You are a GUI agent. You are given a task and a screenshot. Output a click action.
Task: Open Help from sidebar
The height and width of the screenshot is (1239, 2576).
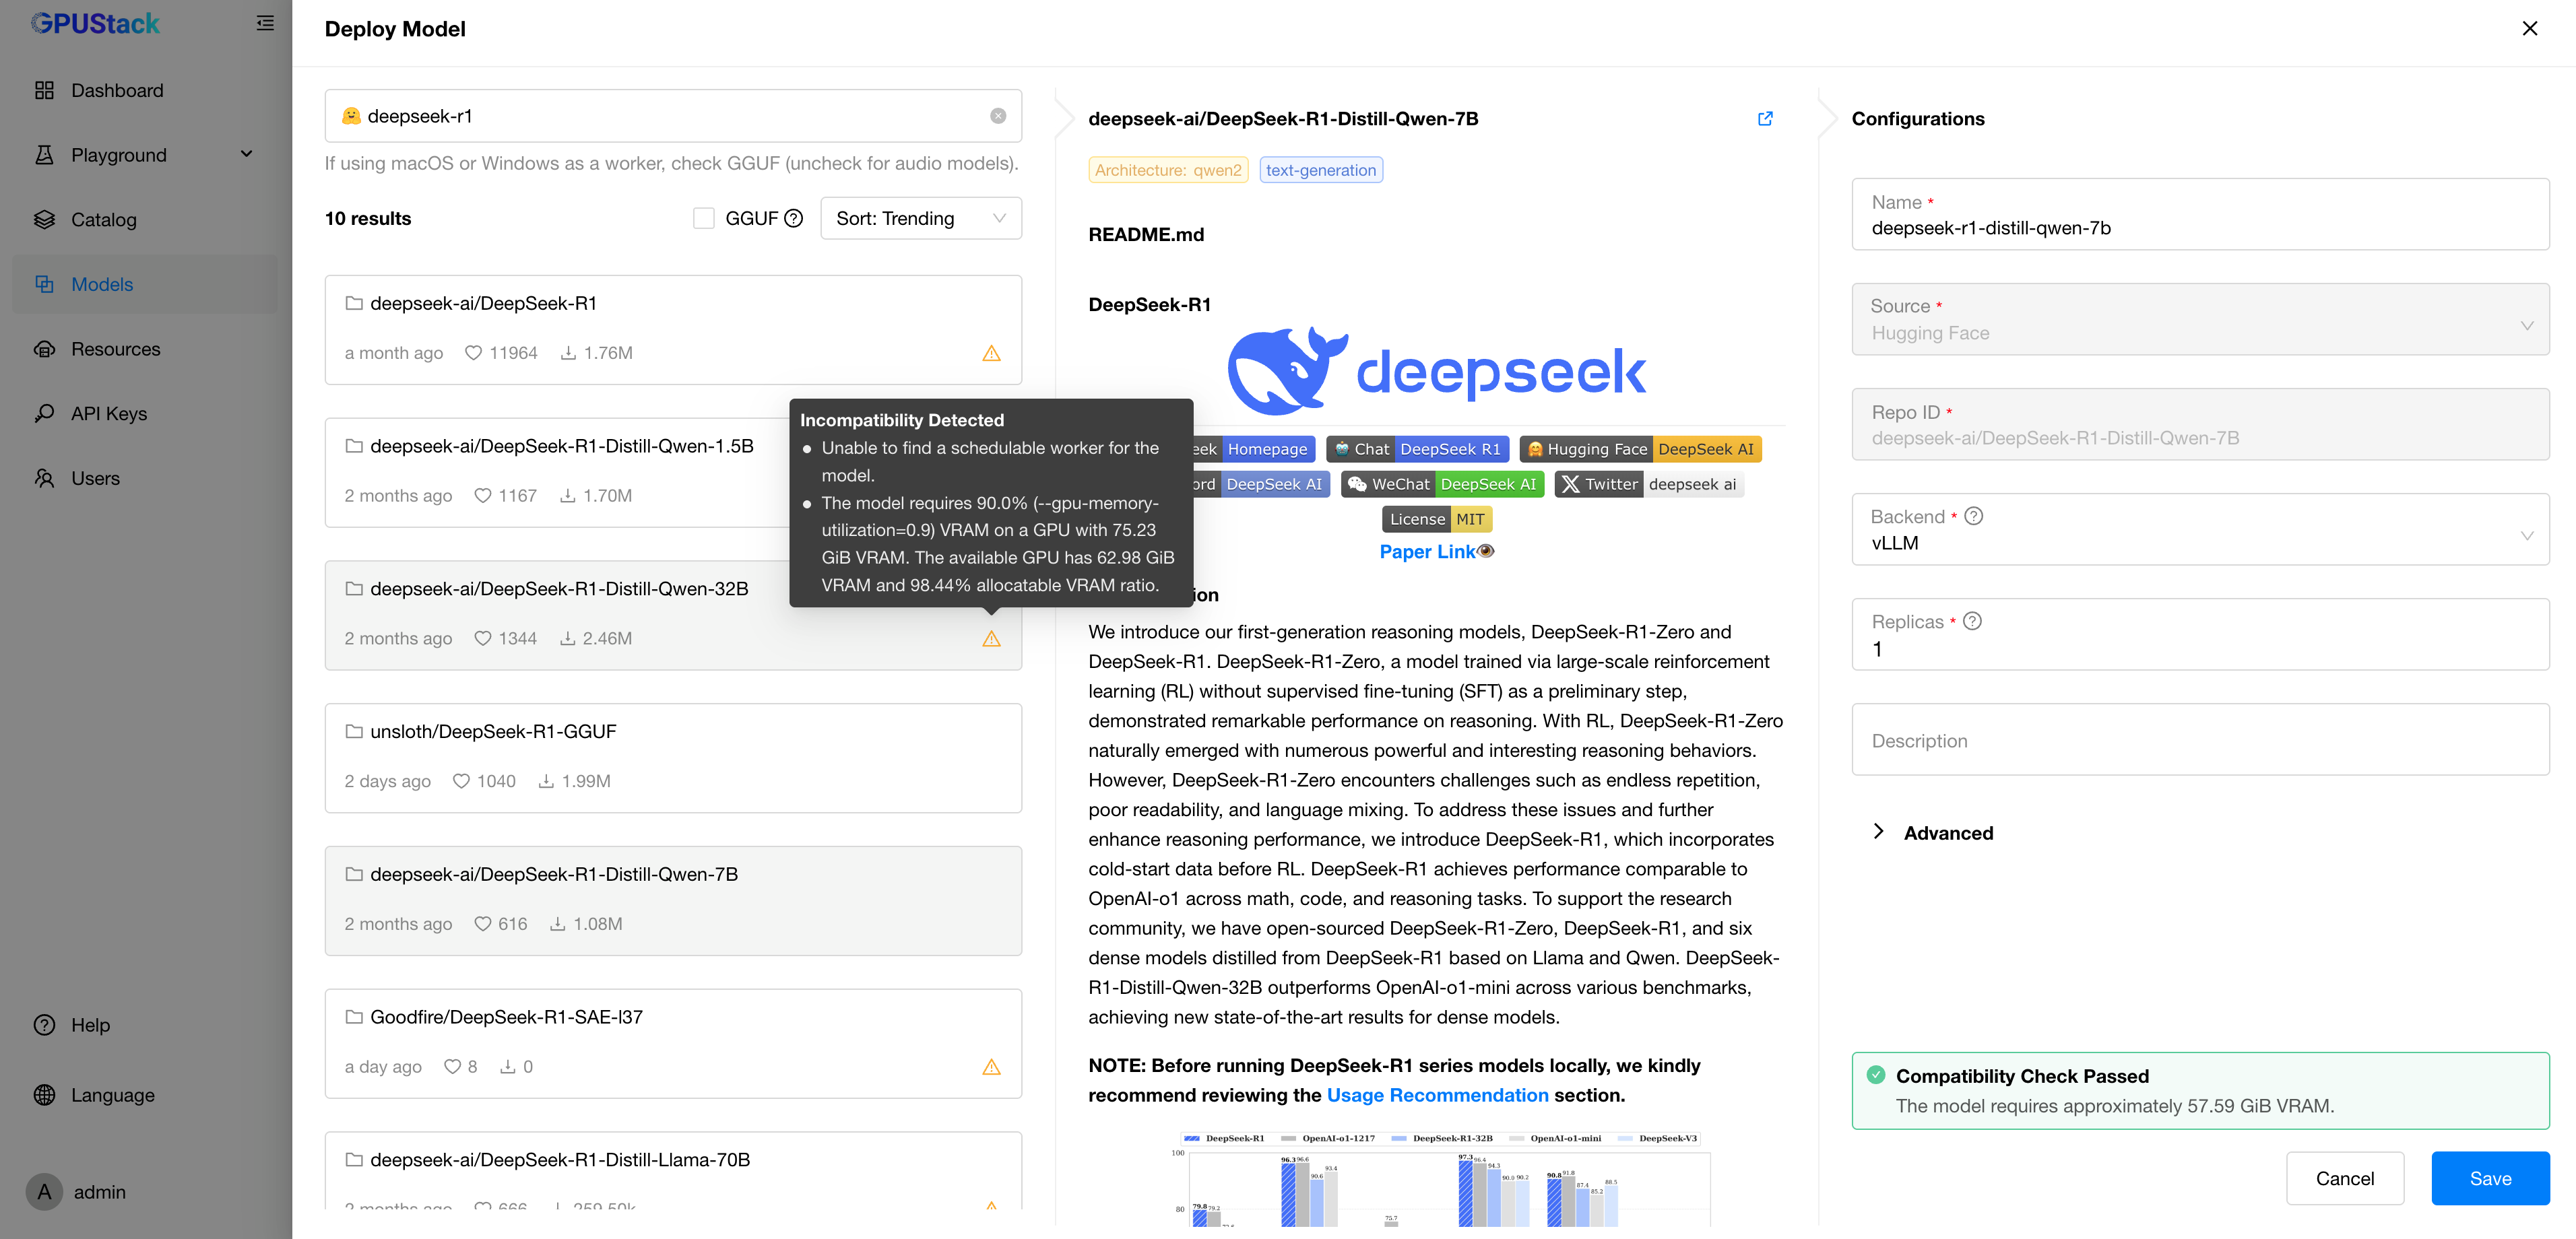pyautogui.click(x=145, y=1025)
